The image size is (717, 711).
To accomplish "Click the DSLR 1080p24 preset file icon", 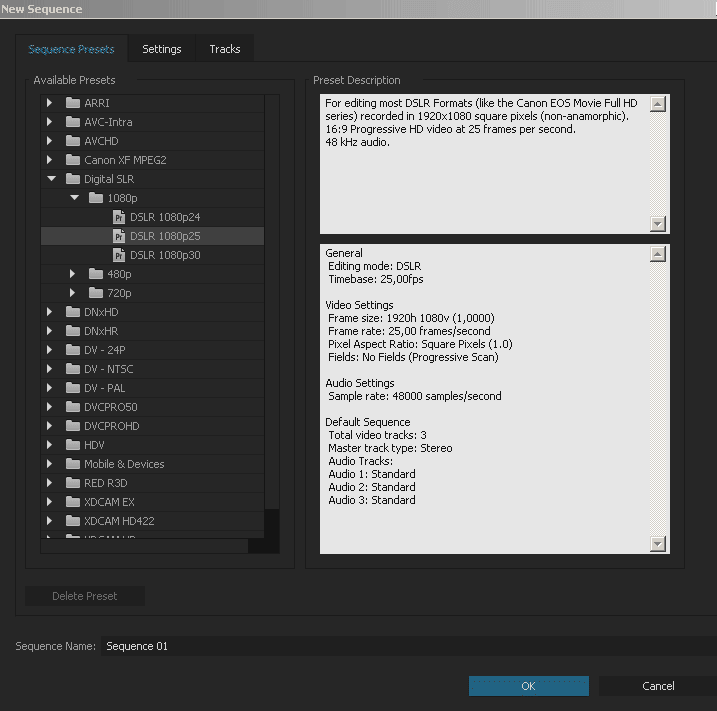I will [x=119, y=217].
